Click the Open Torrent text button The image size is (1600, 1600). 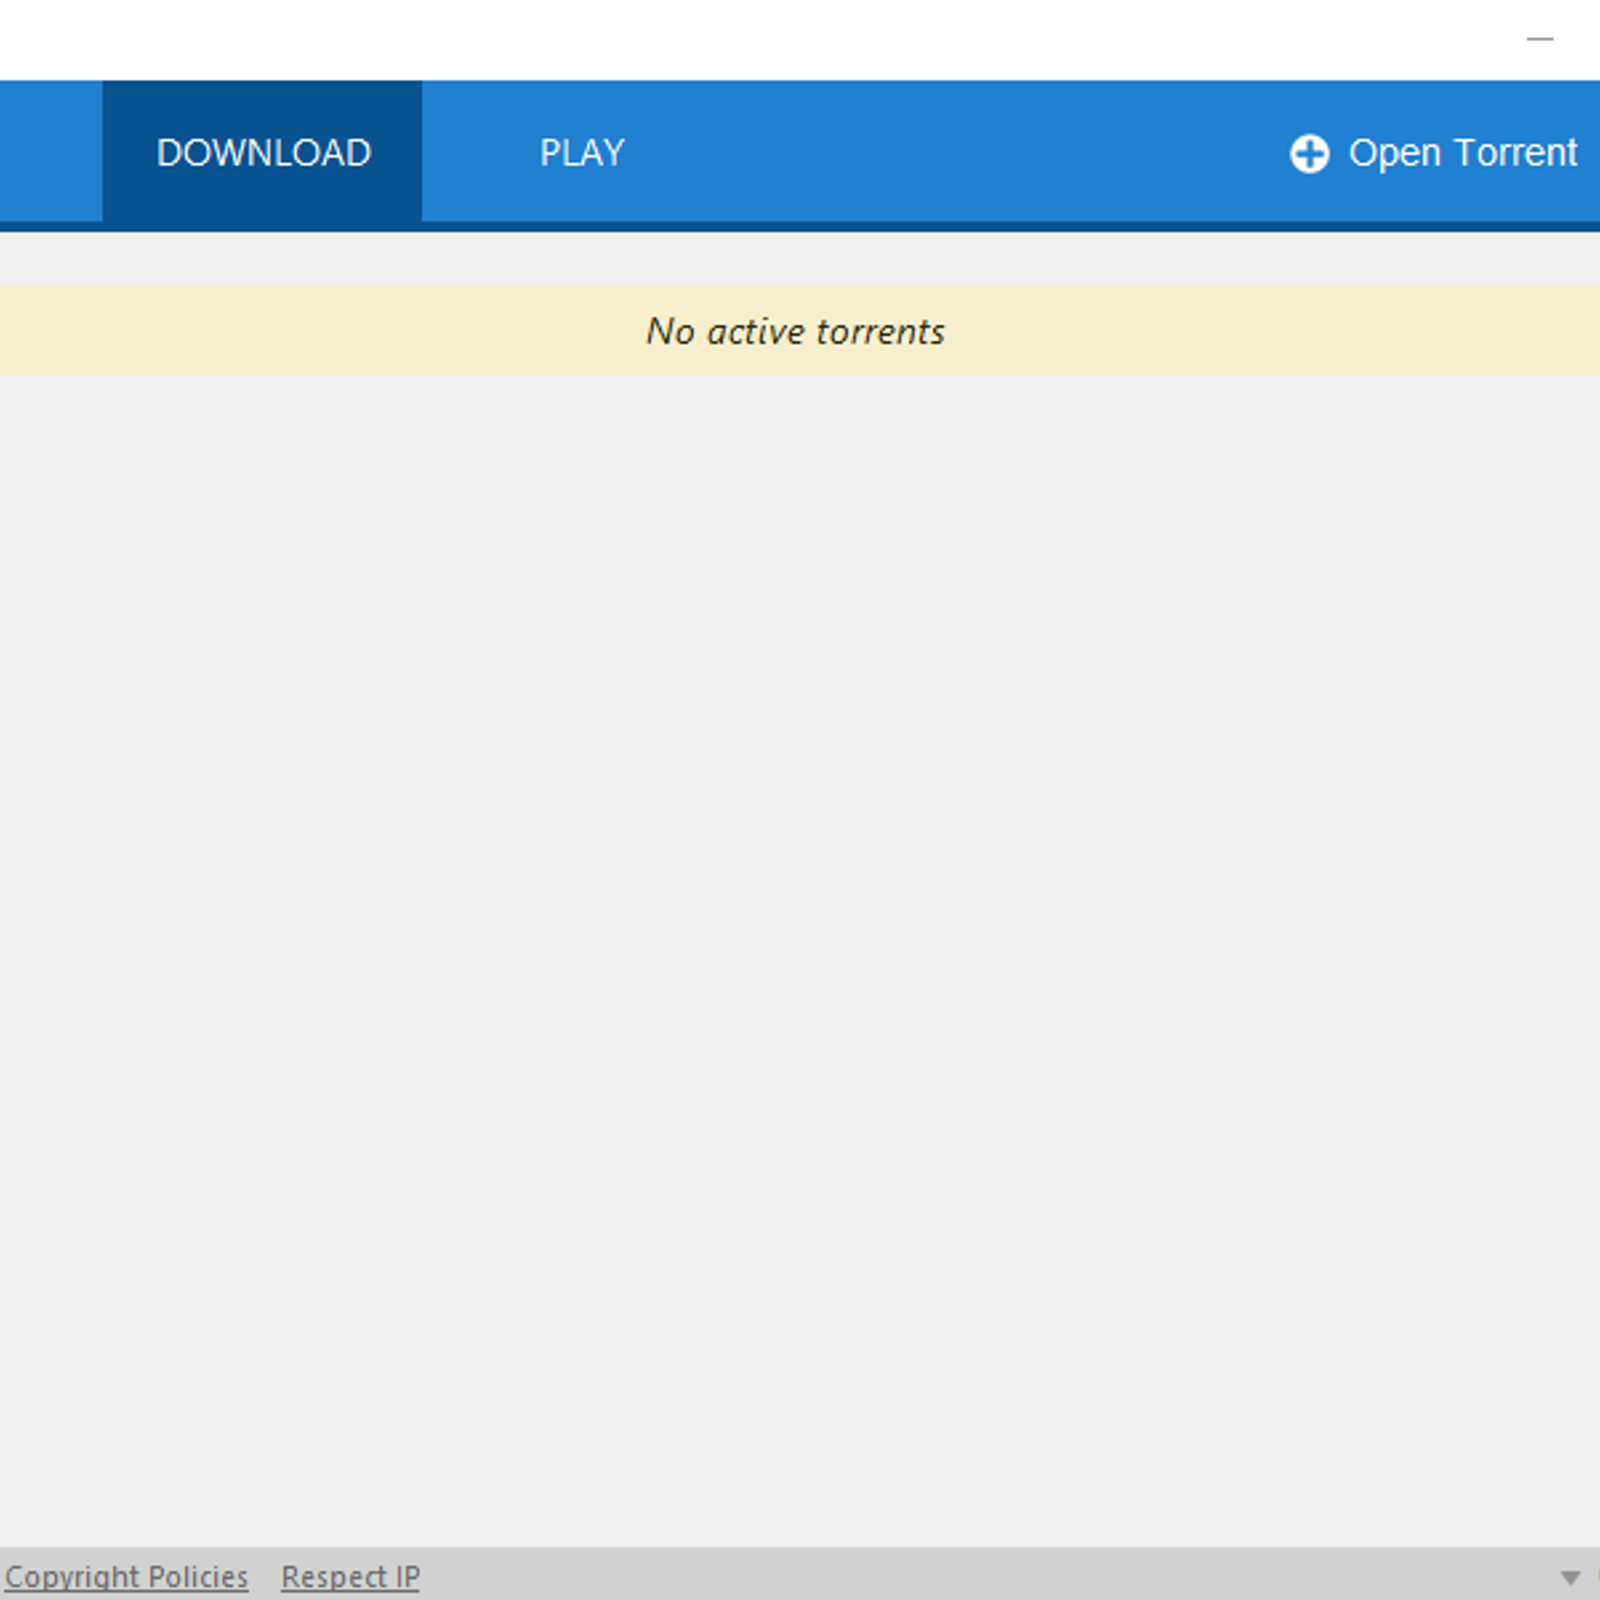(1462, 153)
